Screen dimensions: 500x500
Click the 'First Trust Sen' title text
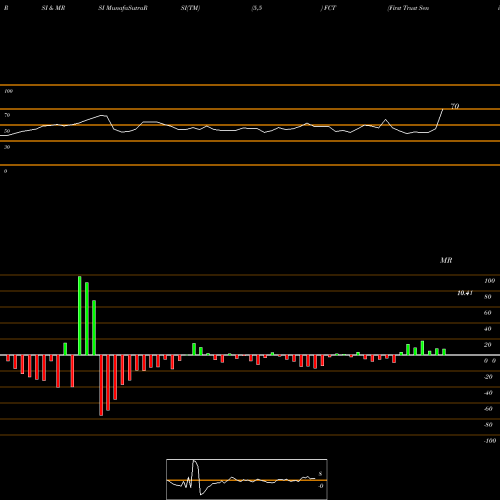point(408,8)
